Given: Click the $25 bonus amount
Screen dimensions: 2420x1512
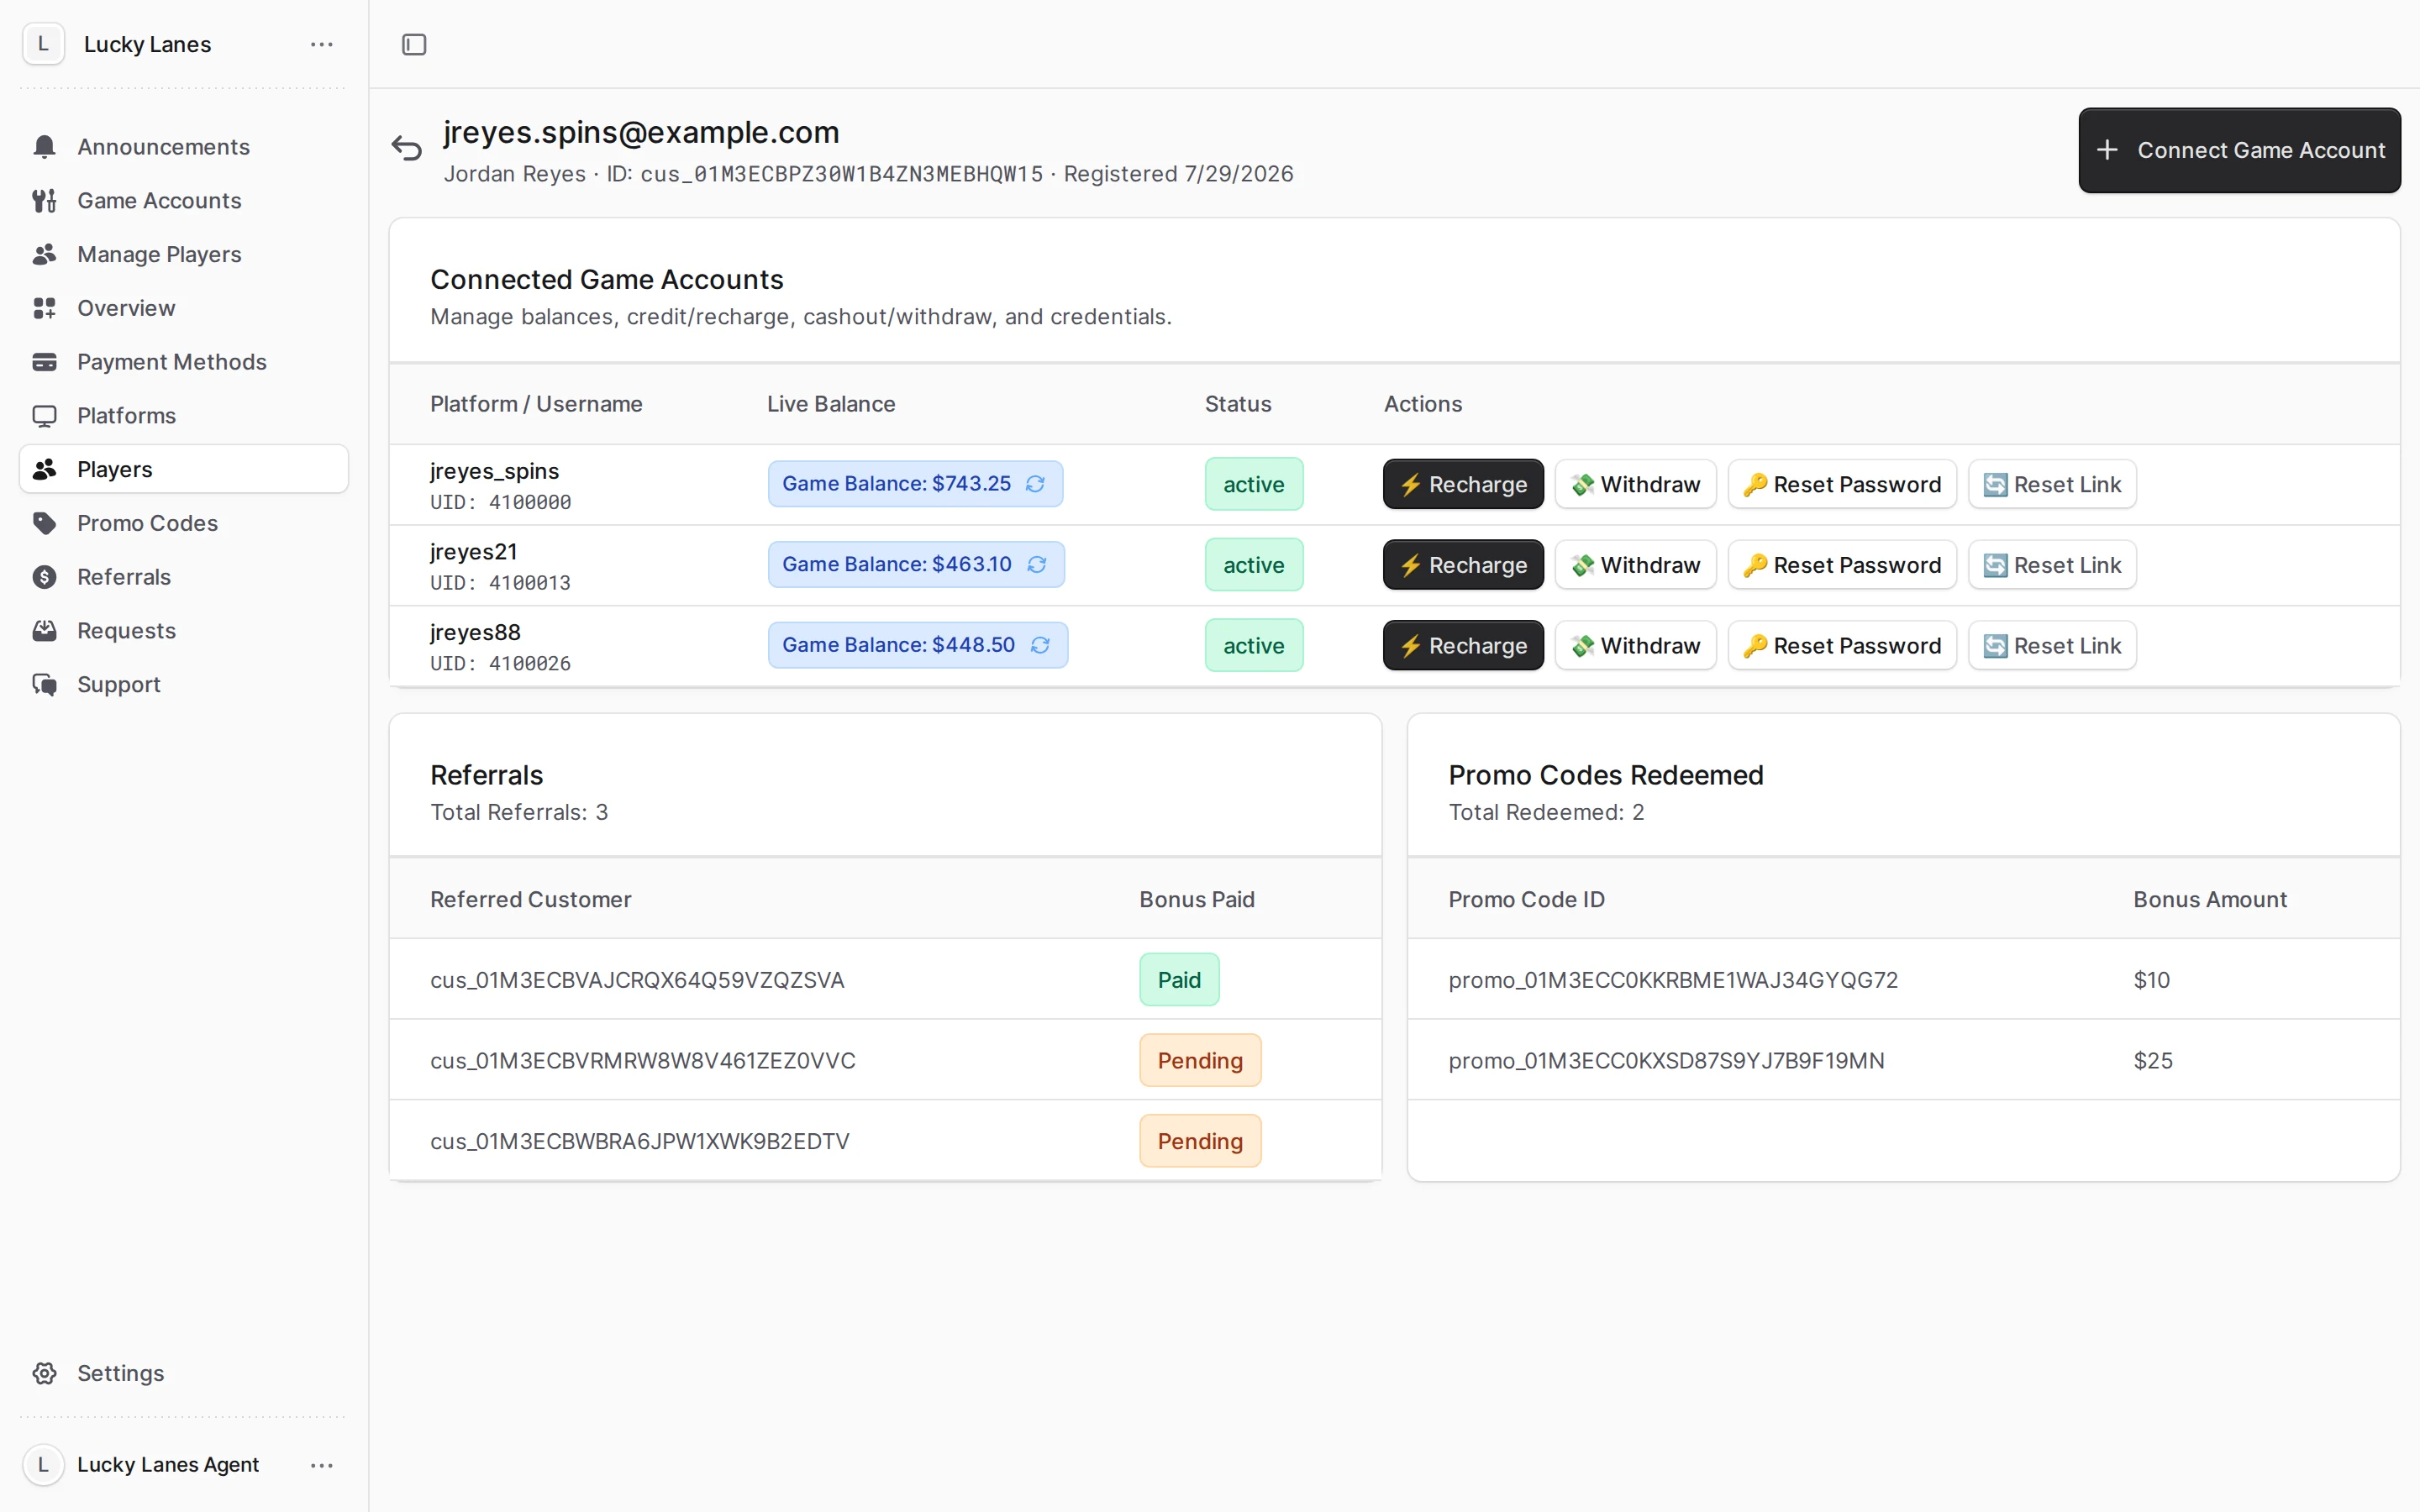Looking at the screenshot, I should [2153, 1060].
